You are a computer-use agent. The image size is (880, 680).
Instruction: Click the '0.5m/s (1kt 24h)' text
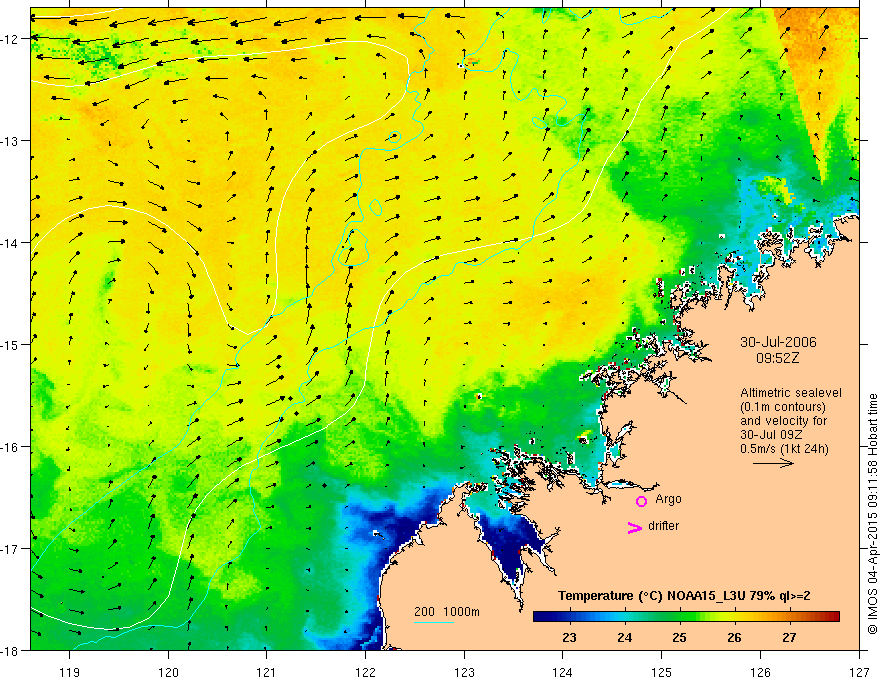pyautogui.click(x=784, y=449)
